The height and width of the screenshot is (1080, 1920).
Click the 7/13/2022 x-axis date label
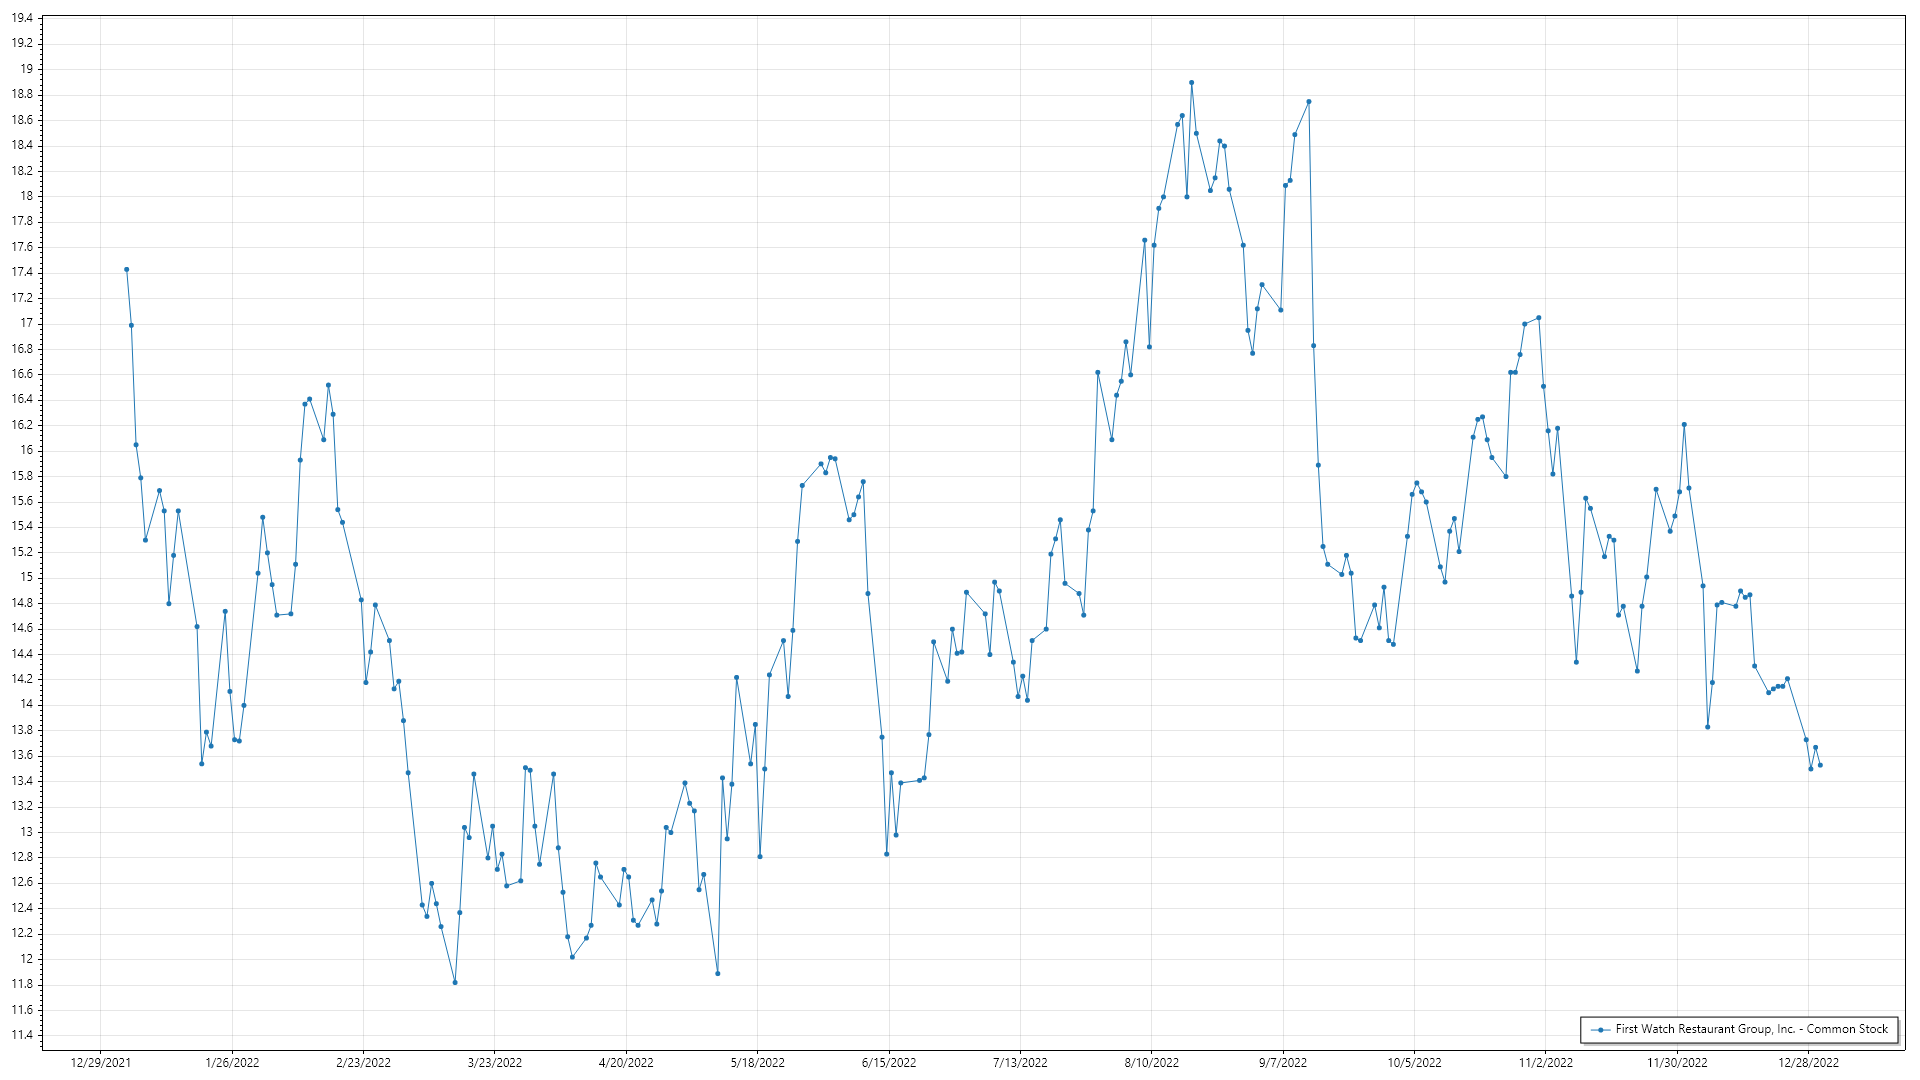click(x=1020, y=1062)
